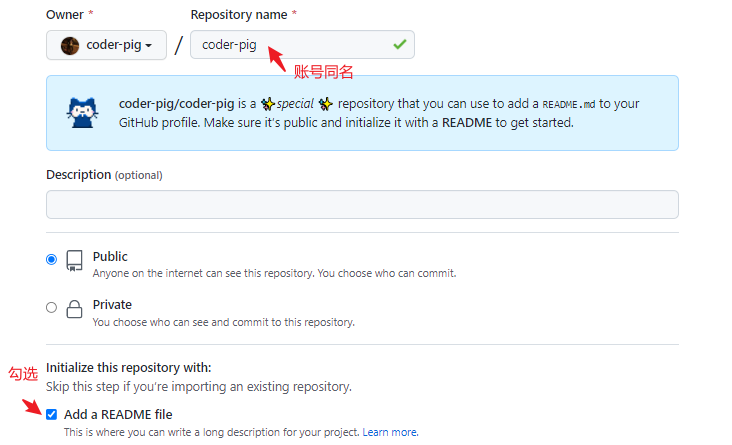
Task: Click the 'Owner' field label
Action: [x=65, y=15]
